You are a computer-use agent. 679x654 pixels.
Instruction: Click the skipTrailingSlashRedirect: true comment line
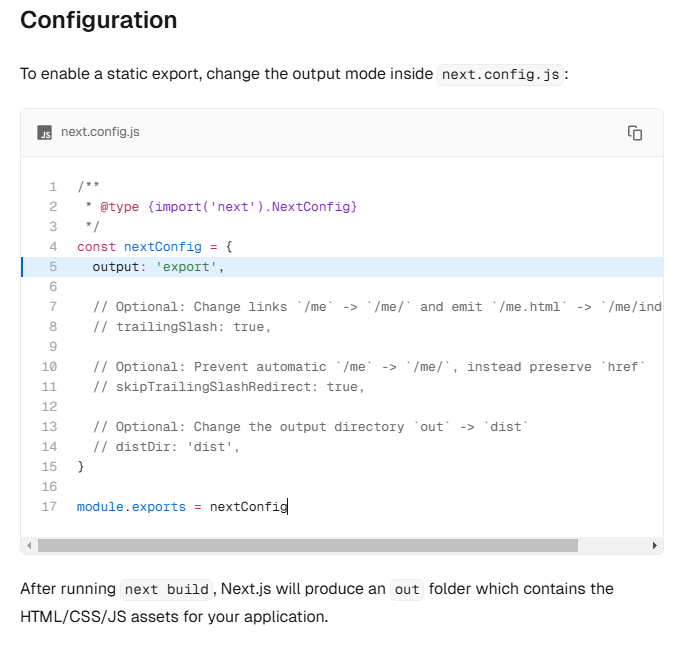coord(229,387)
